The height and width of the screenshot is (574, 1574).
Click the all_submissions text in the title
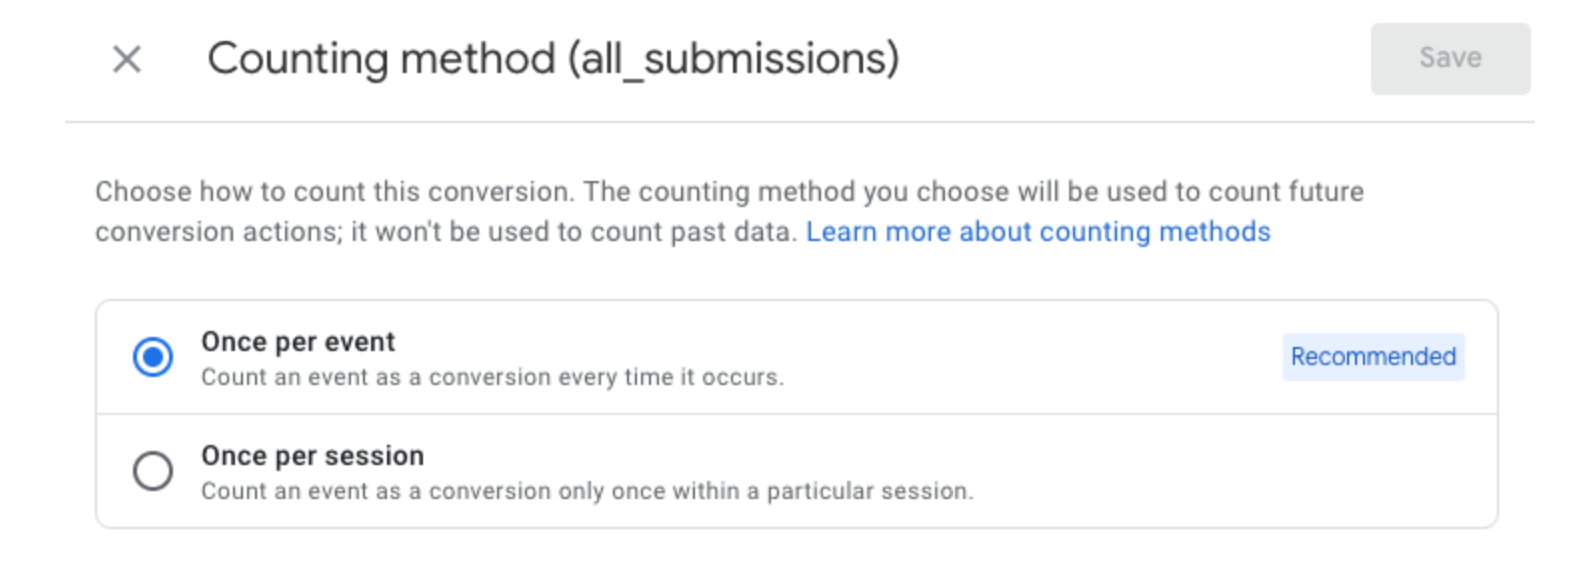735,60
